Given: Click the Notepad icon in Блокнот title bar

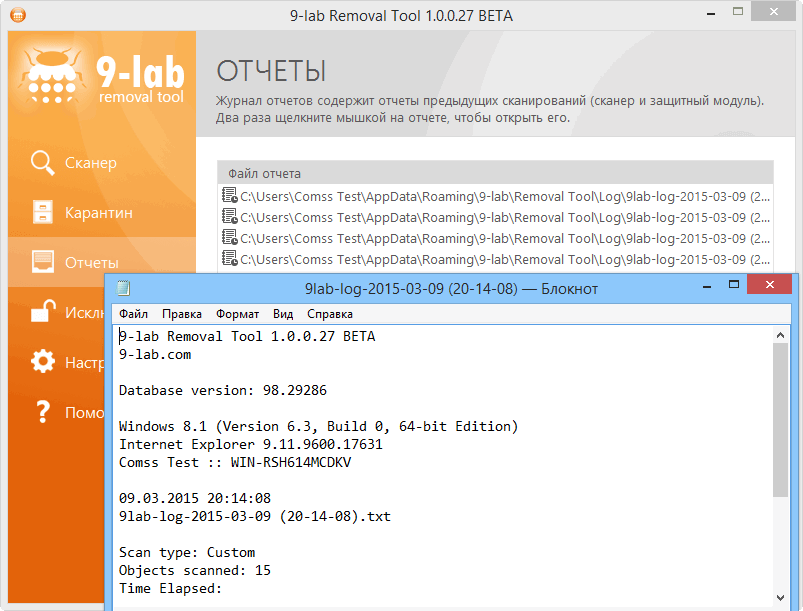Looking at the screenshot, I should [x=123, y=288].
